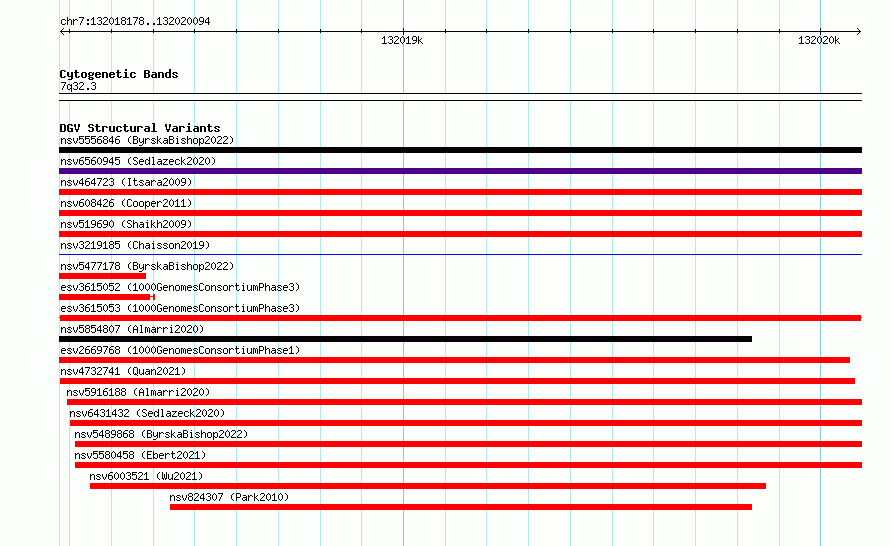Image resolution: width=890 pixels, height=546 pixels.
Task: Click the short red nsv5477178 bar
Action: (x=102, y=276)
